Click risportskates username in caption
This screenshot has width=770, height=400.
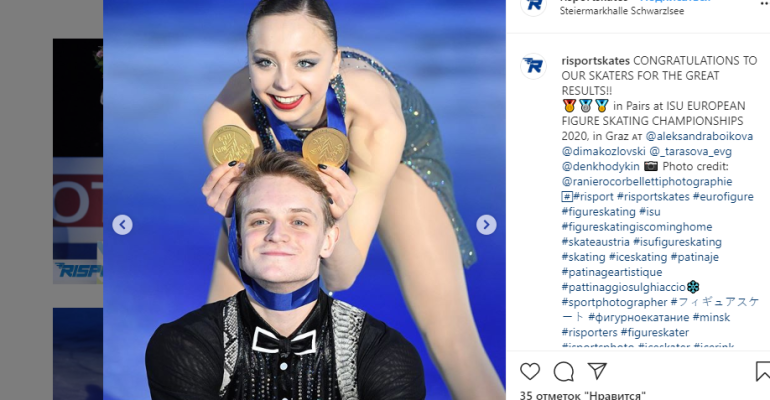596,60
